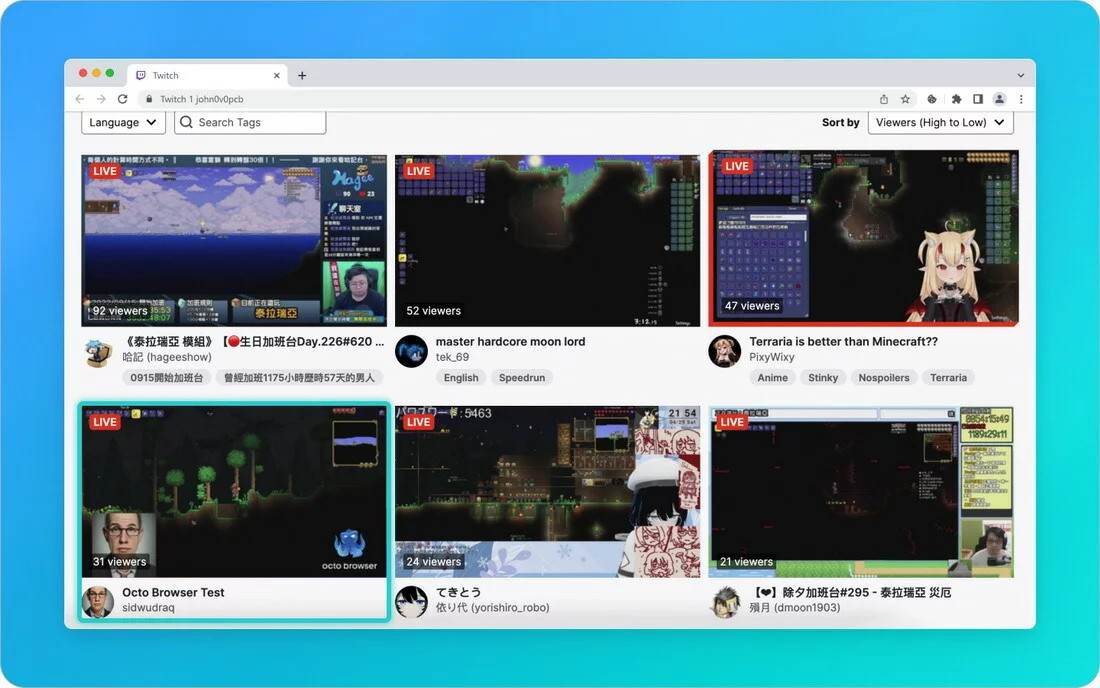This screenshot has height=688, width=1100.
Task: Open the dmoon1903 stream thumbnail
Action: [861, 492]
